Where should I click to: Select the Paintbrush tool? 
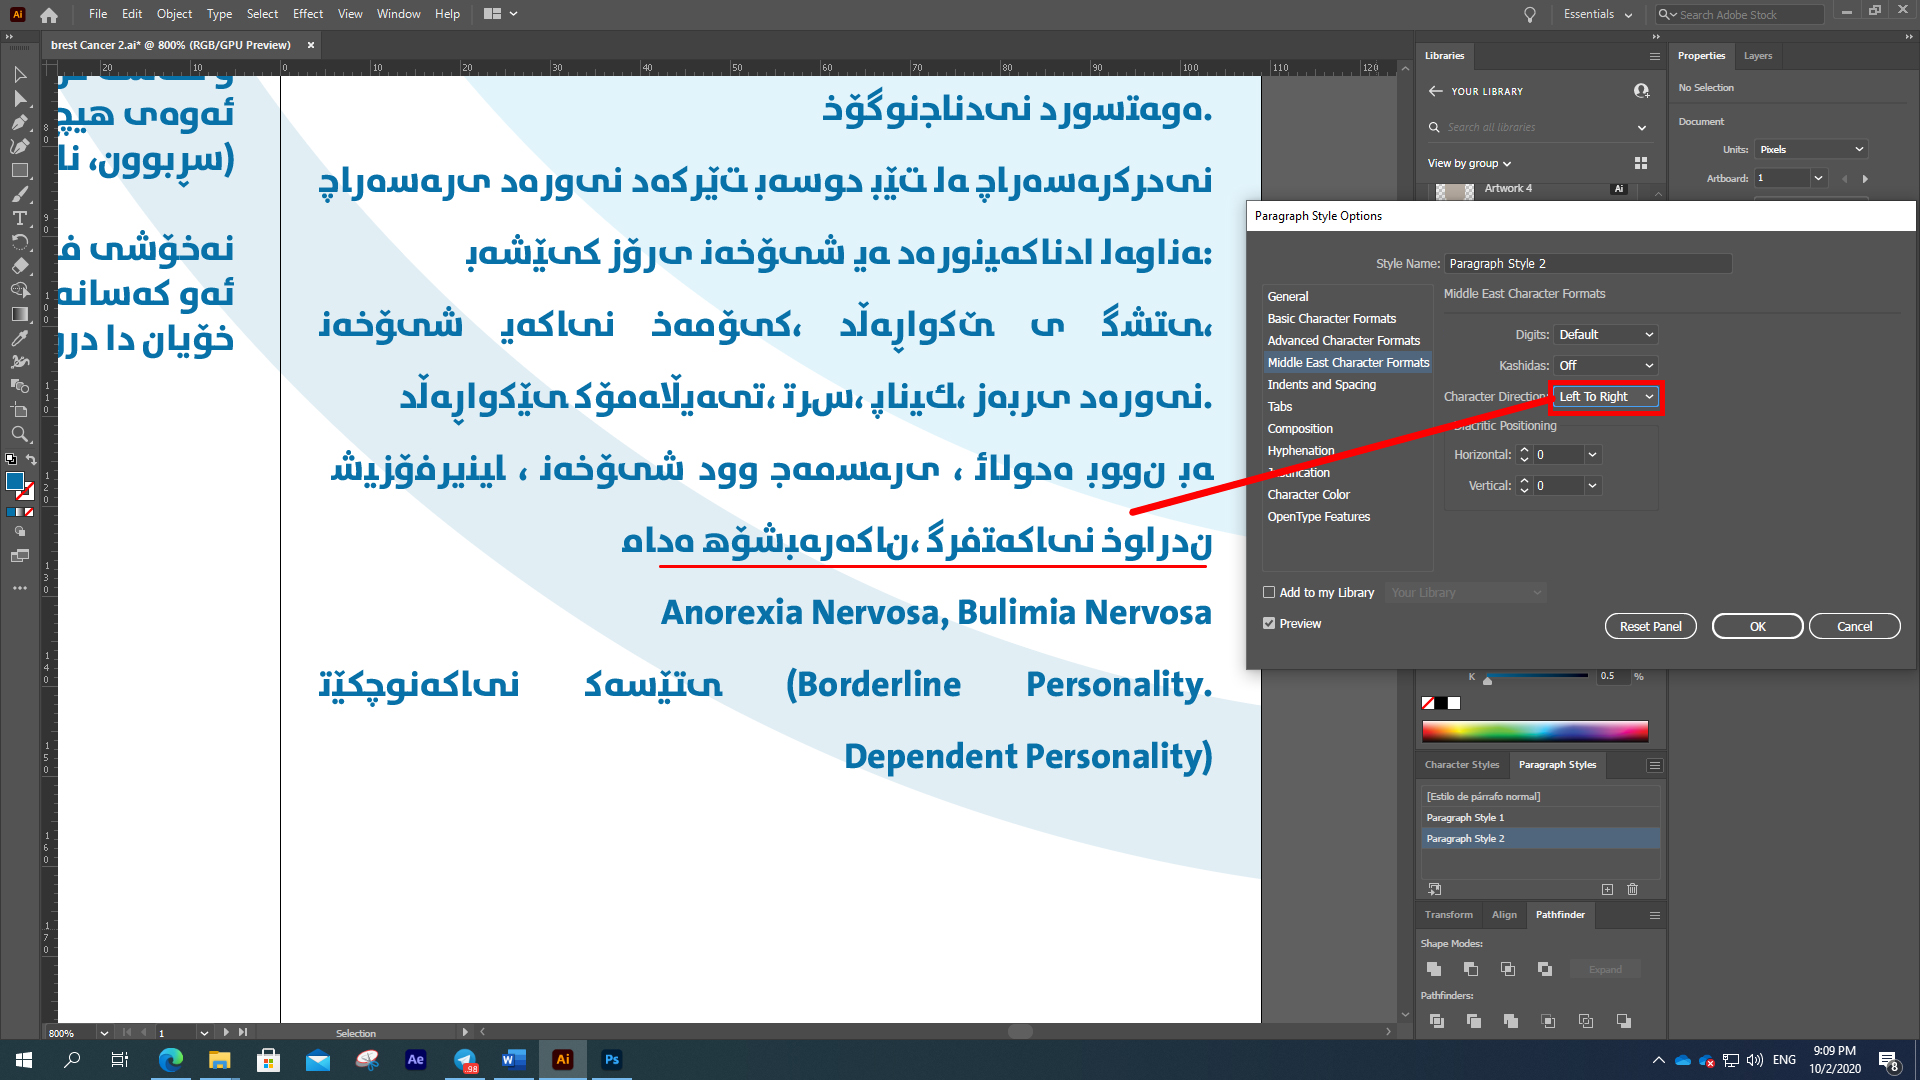pos(20,194)
